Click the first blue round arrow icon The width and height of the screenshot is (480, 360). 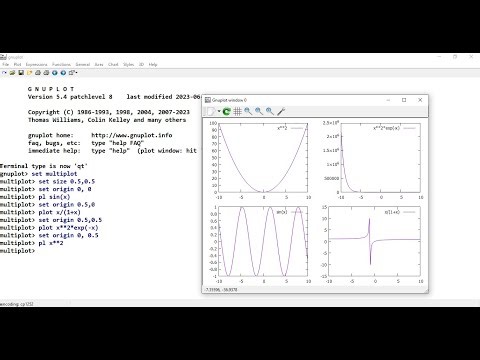point(55,72)
